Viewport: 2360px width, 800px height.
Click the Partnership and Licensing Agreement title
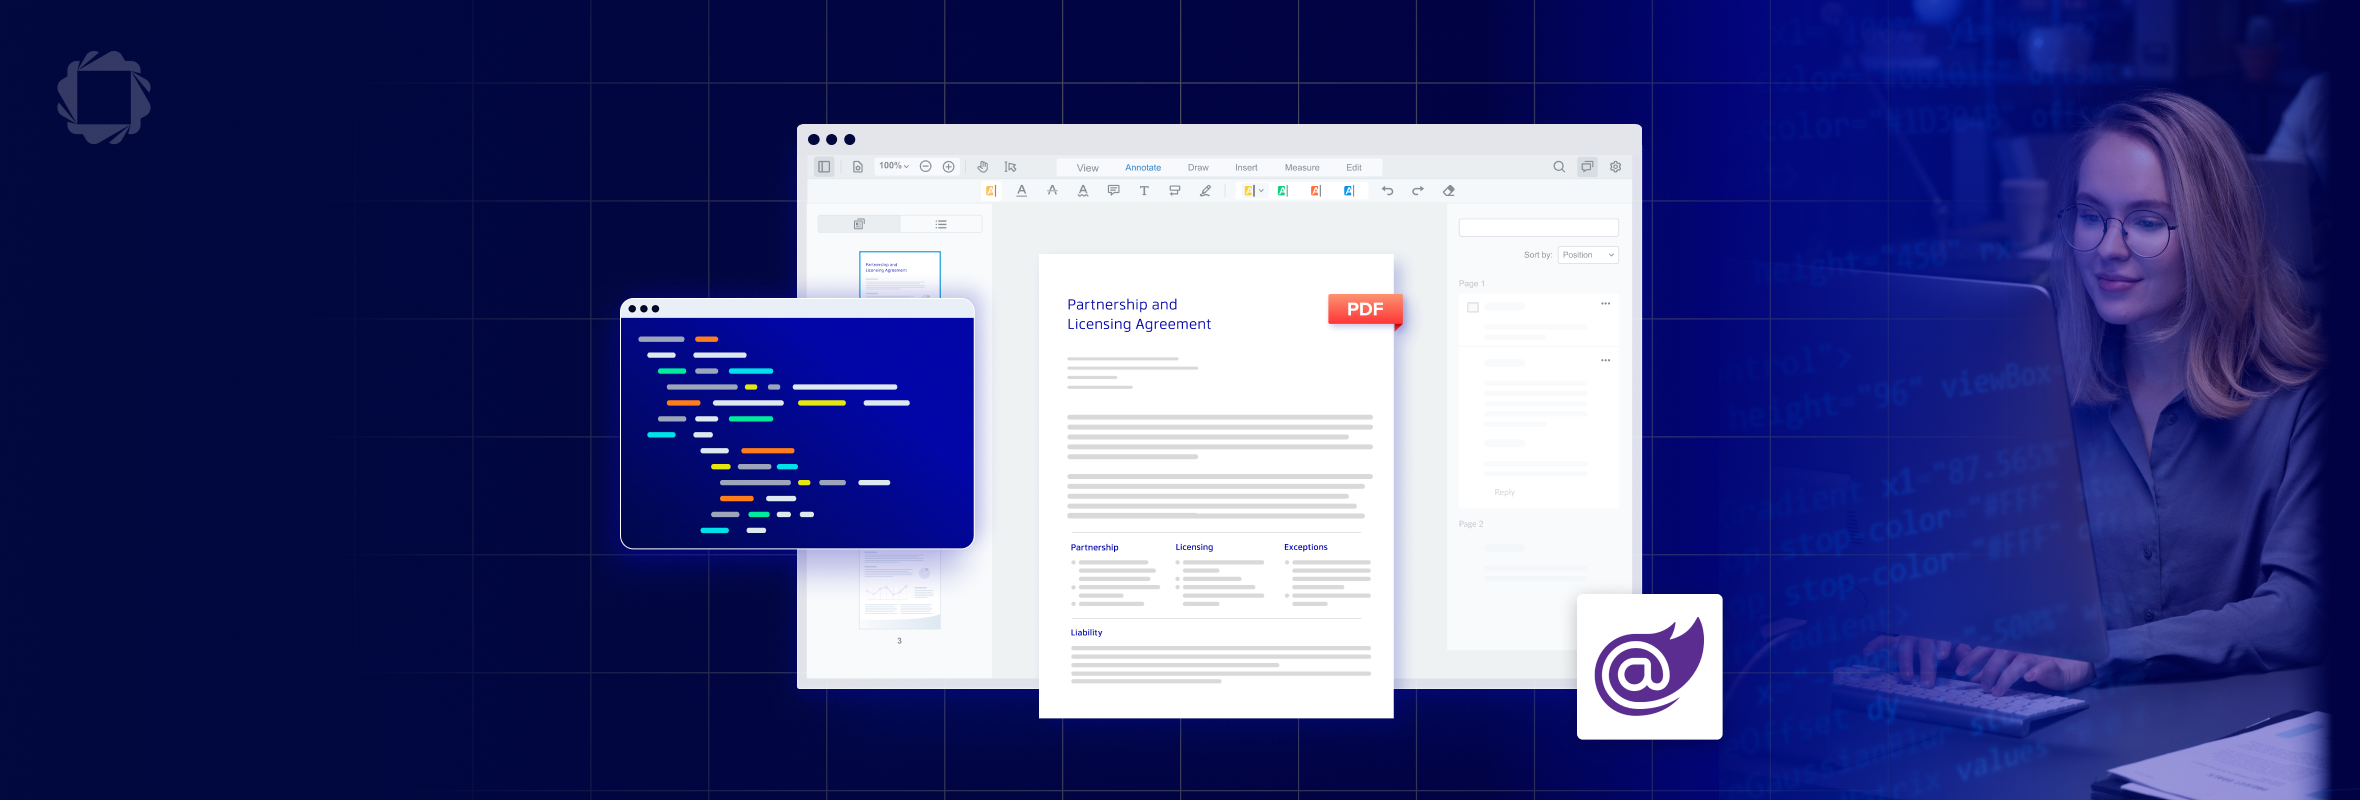(1139, 314)
